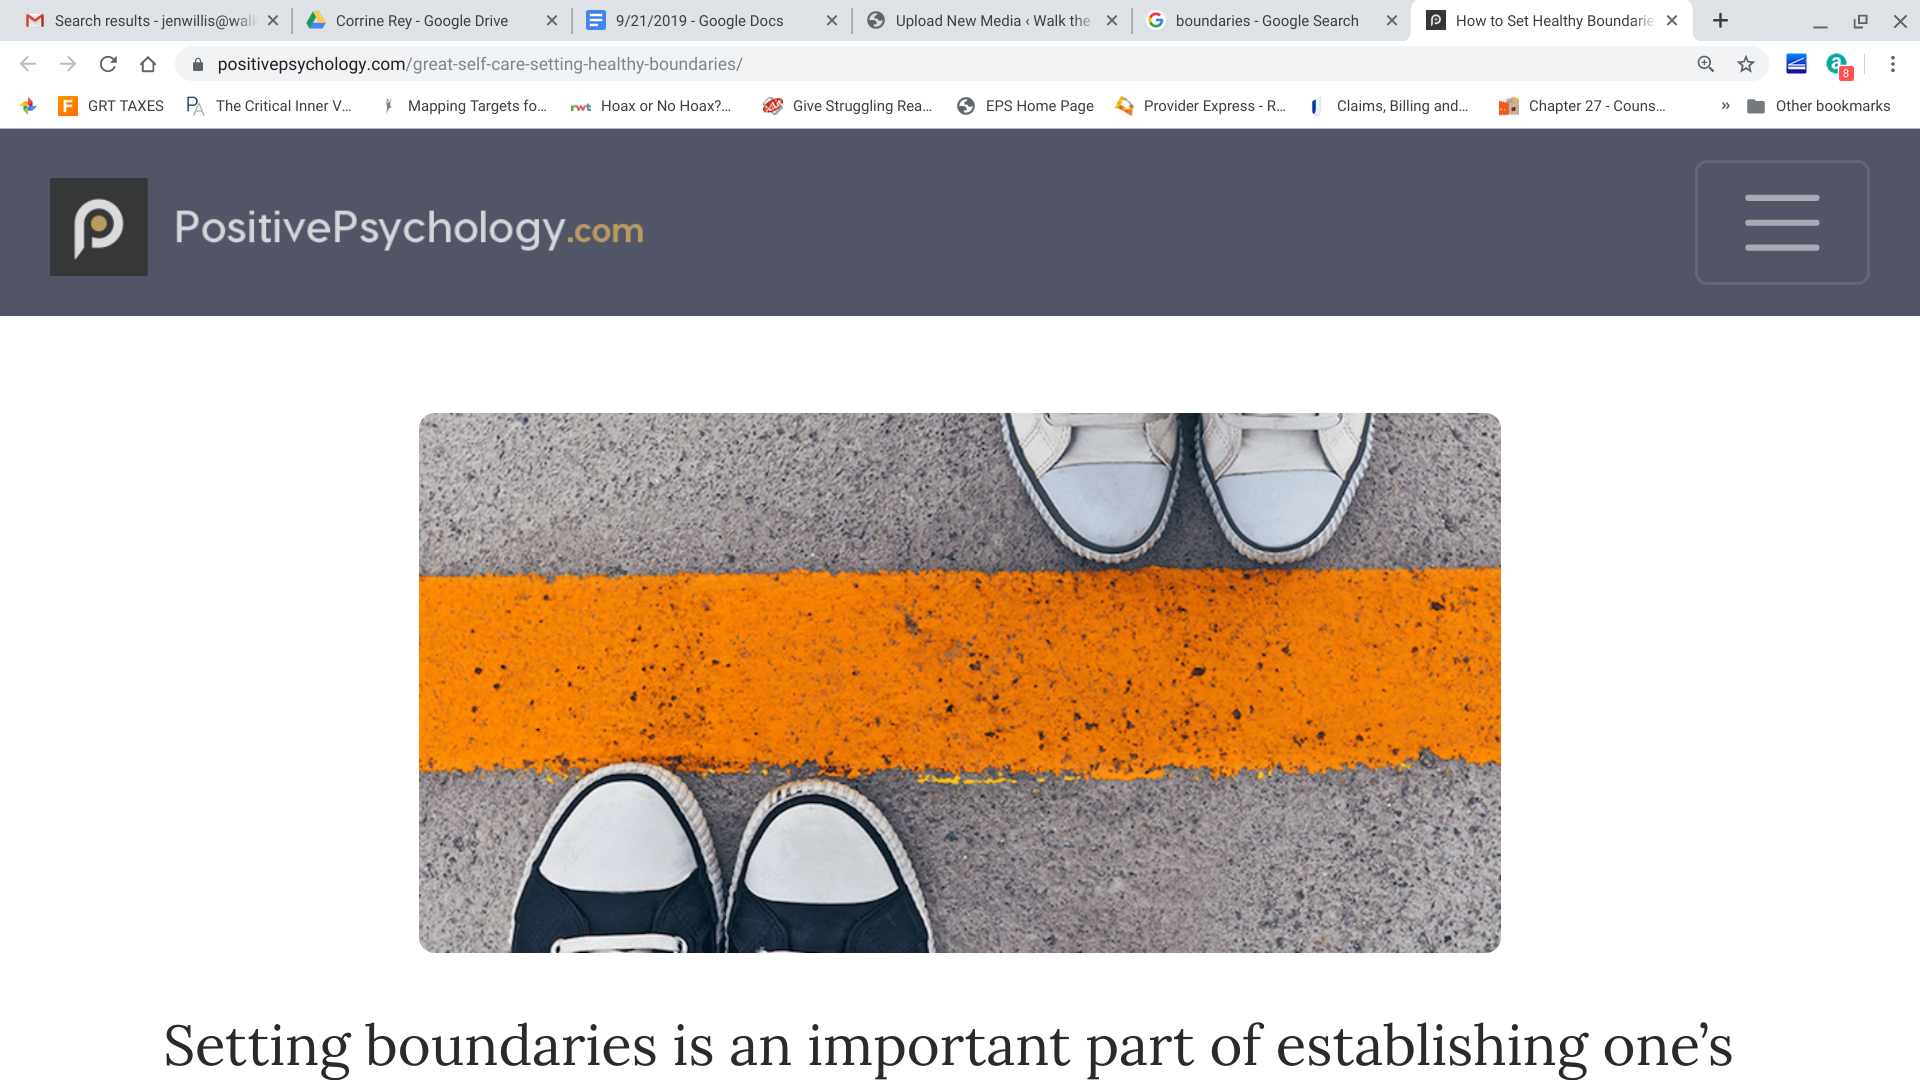
Task: Switch to the boundaries Google Search tab
Action: click(1266, 20)
